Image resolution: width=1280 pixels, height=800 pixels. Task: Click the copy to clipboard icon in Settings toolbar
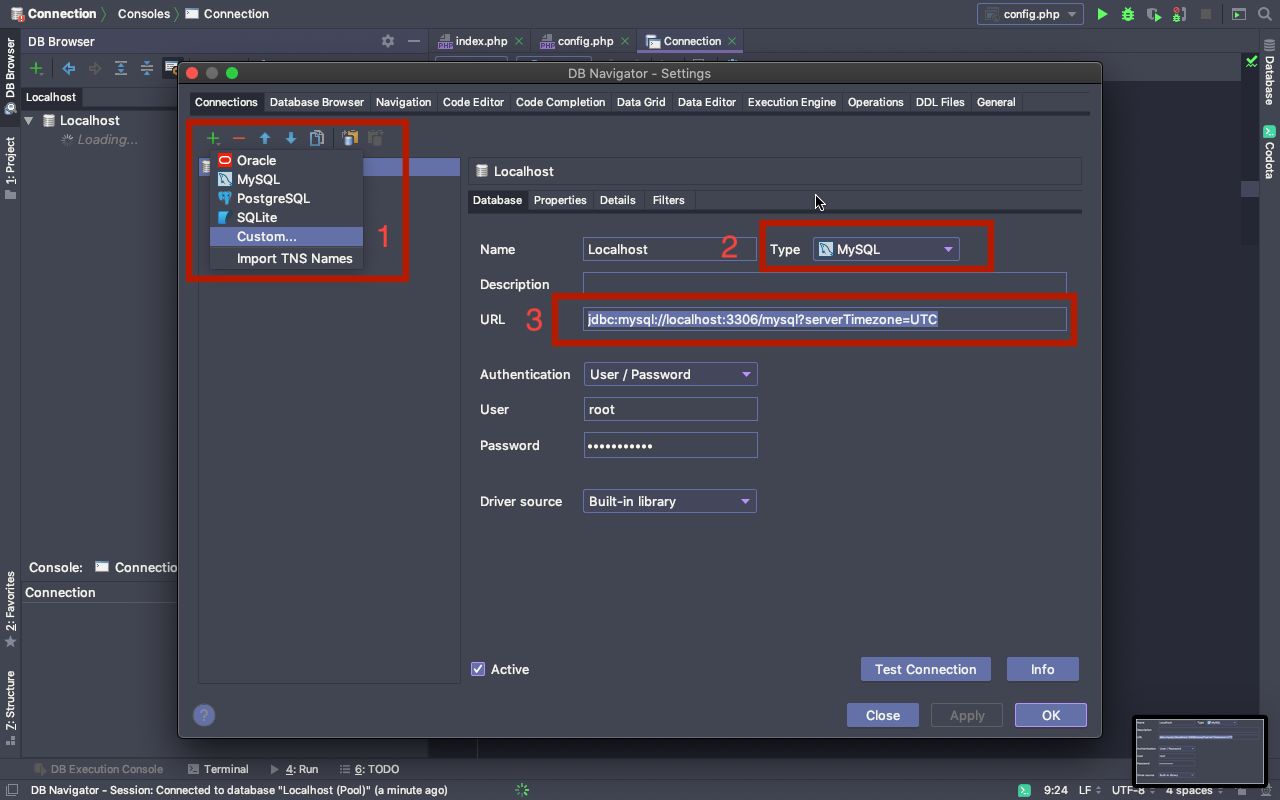point(350,138)
